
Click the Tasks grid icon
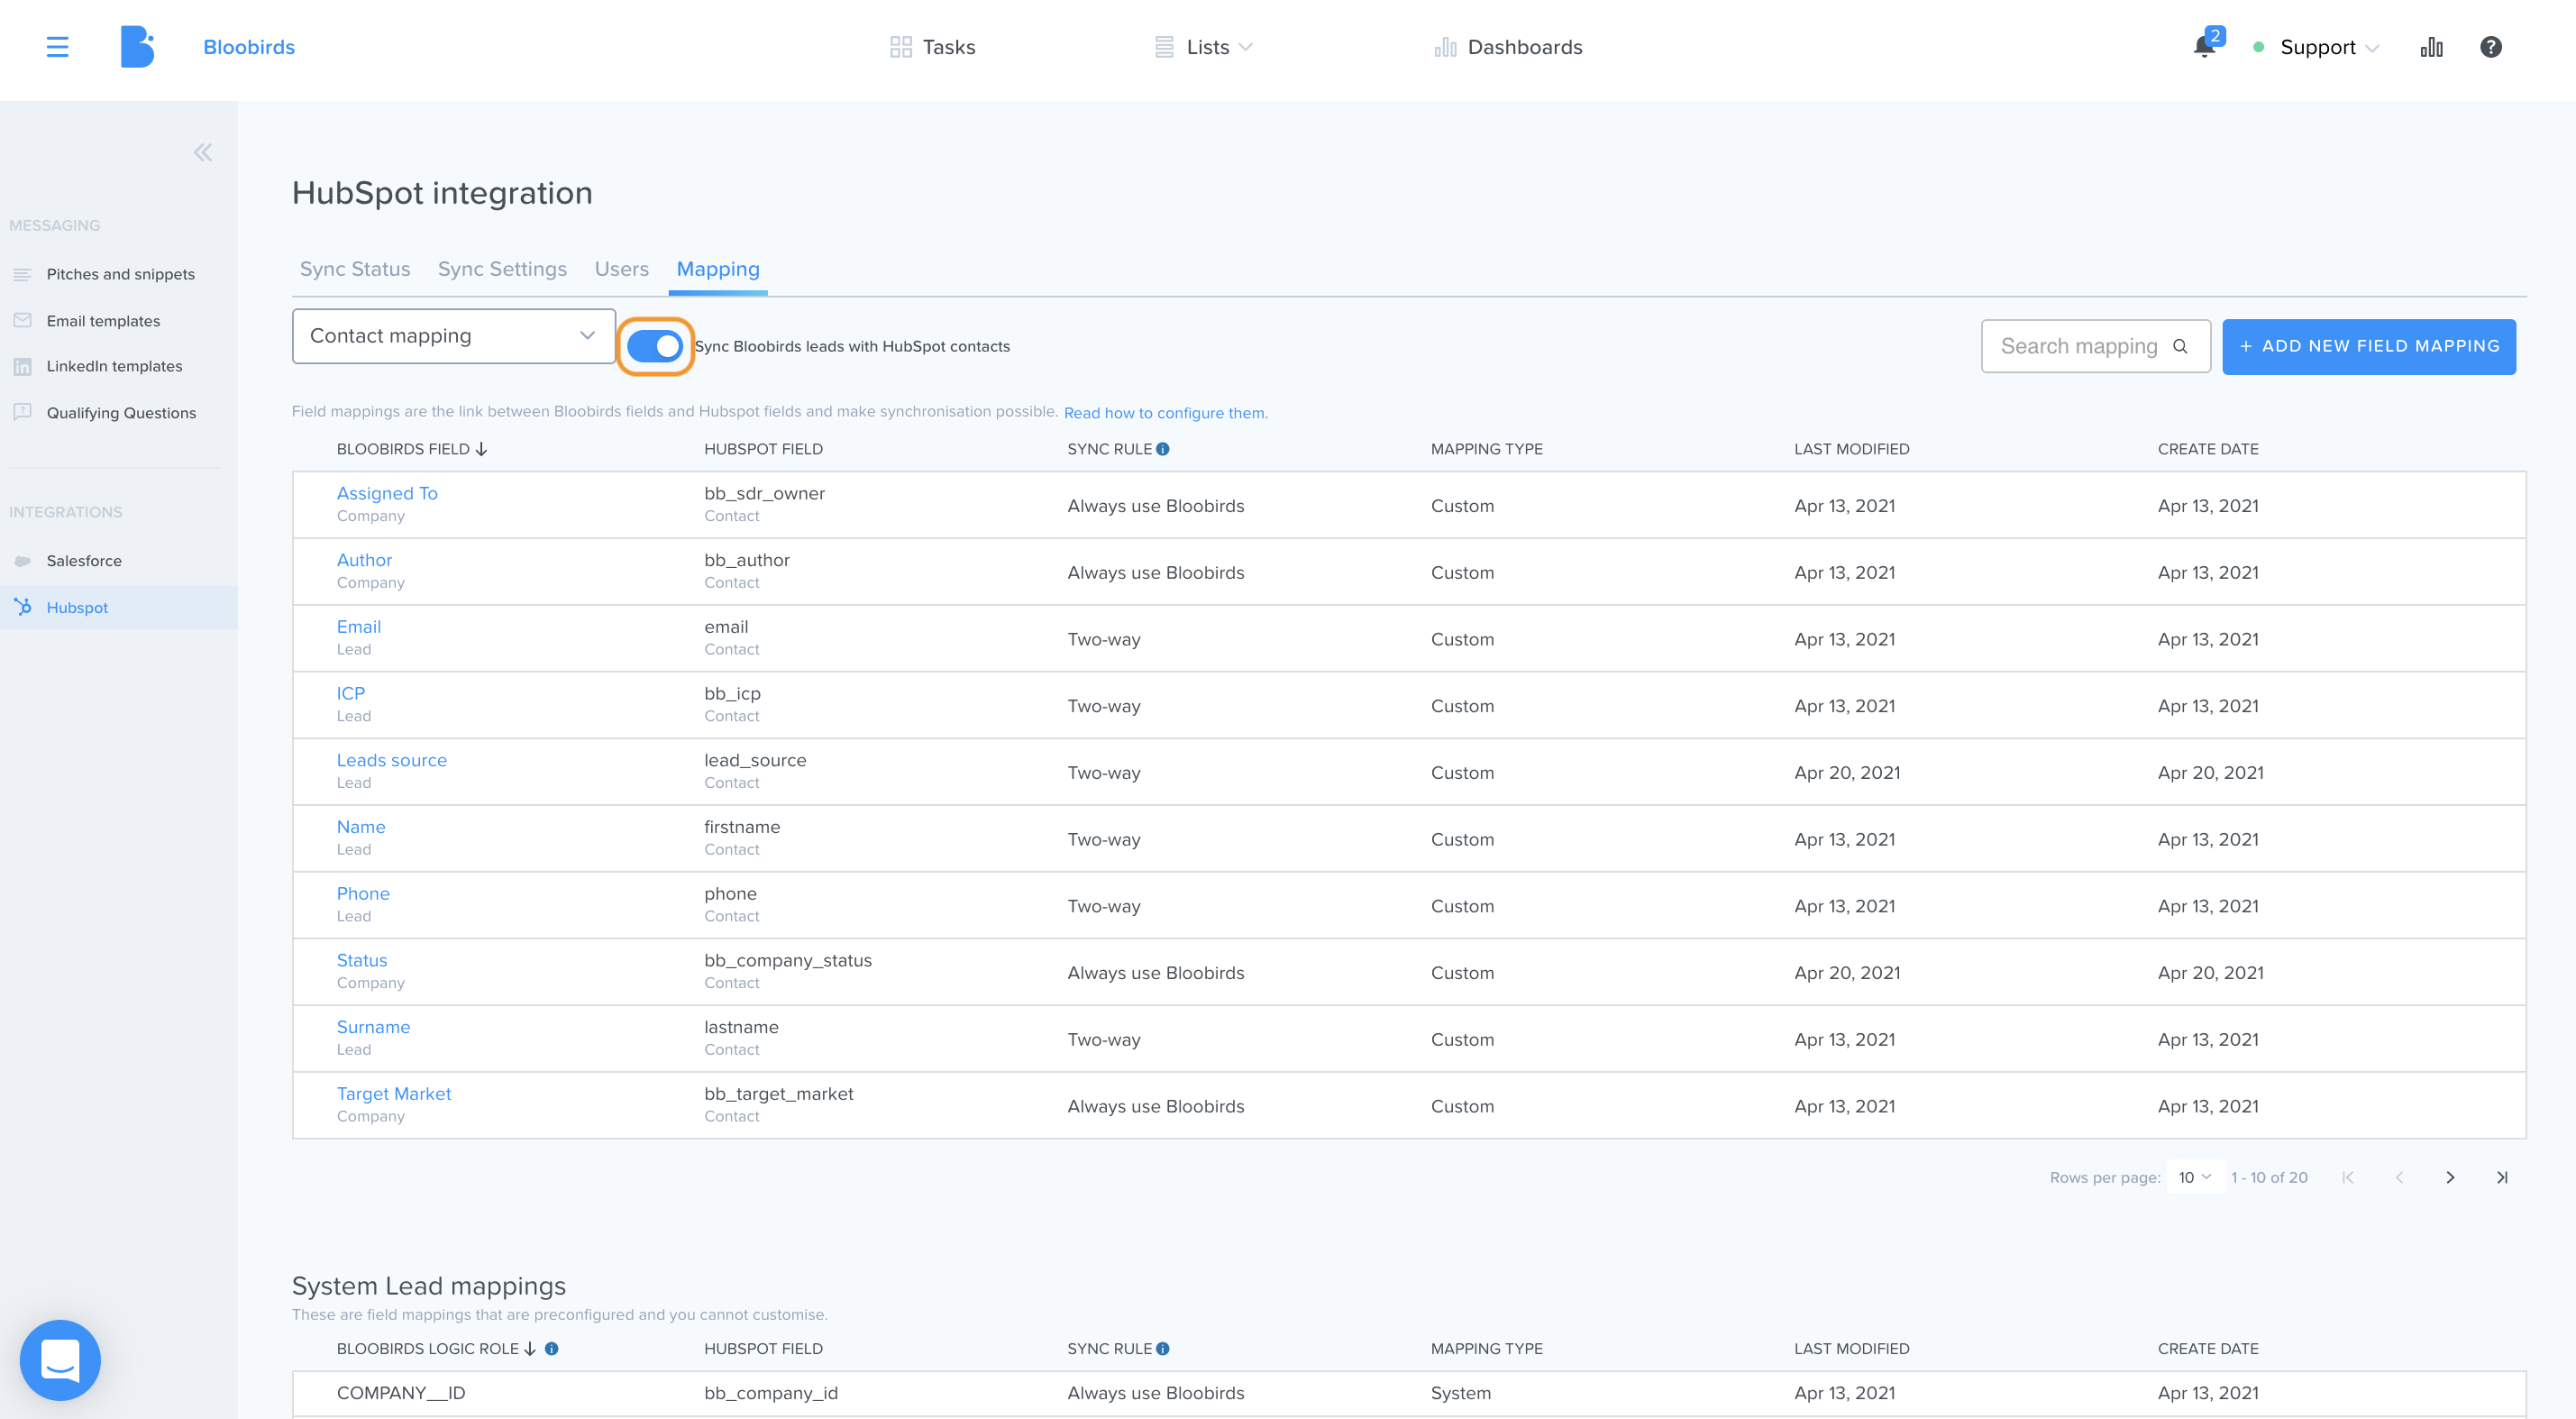pyautogui.click(x=900, y=47)
